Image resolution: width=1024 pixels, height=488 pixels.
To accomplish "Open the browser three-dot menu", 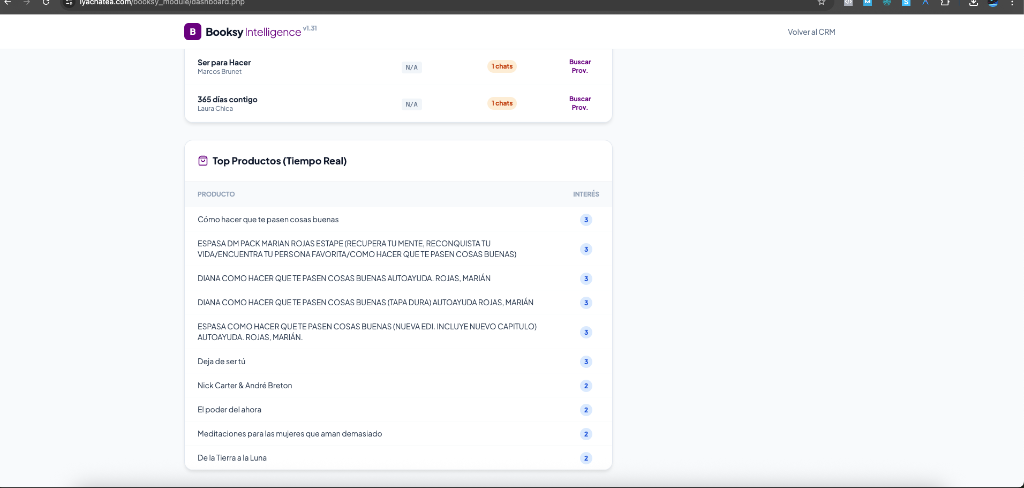I will [x=1013, y=3].
